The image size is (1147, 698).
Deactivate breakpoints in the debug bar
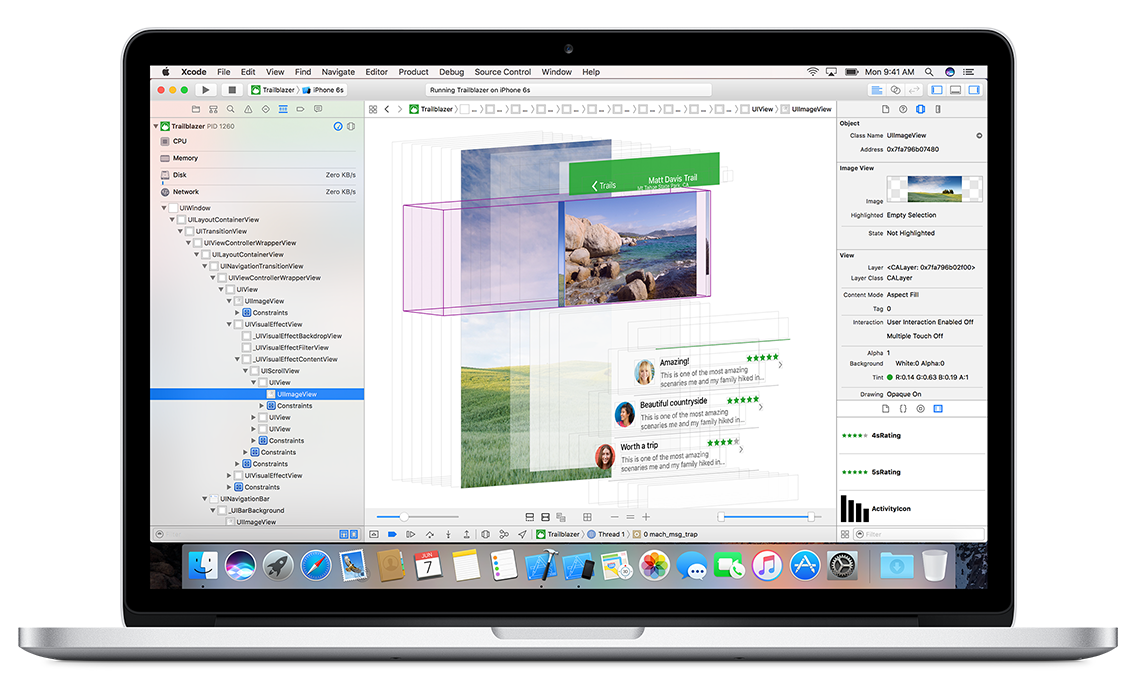coord(392,535)
